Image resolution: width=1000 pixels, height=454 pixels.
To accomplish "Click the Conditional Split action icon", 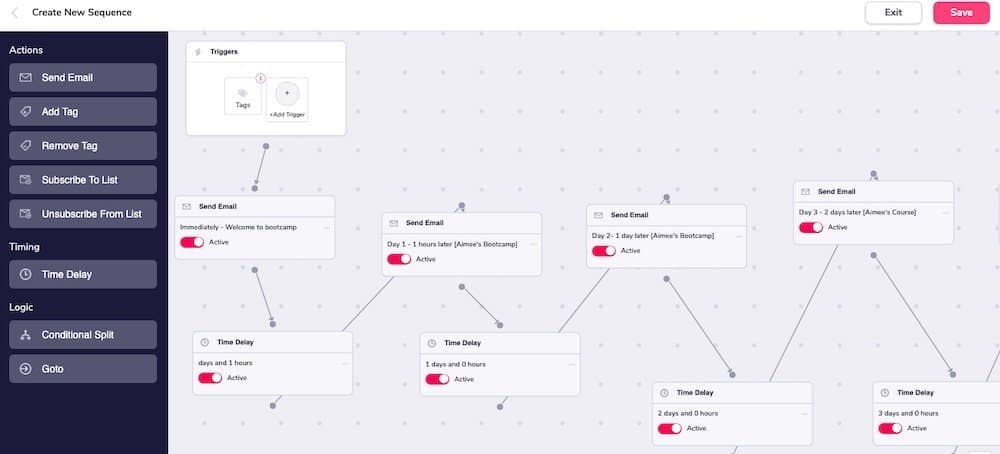I will click(x=25, y=335).
